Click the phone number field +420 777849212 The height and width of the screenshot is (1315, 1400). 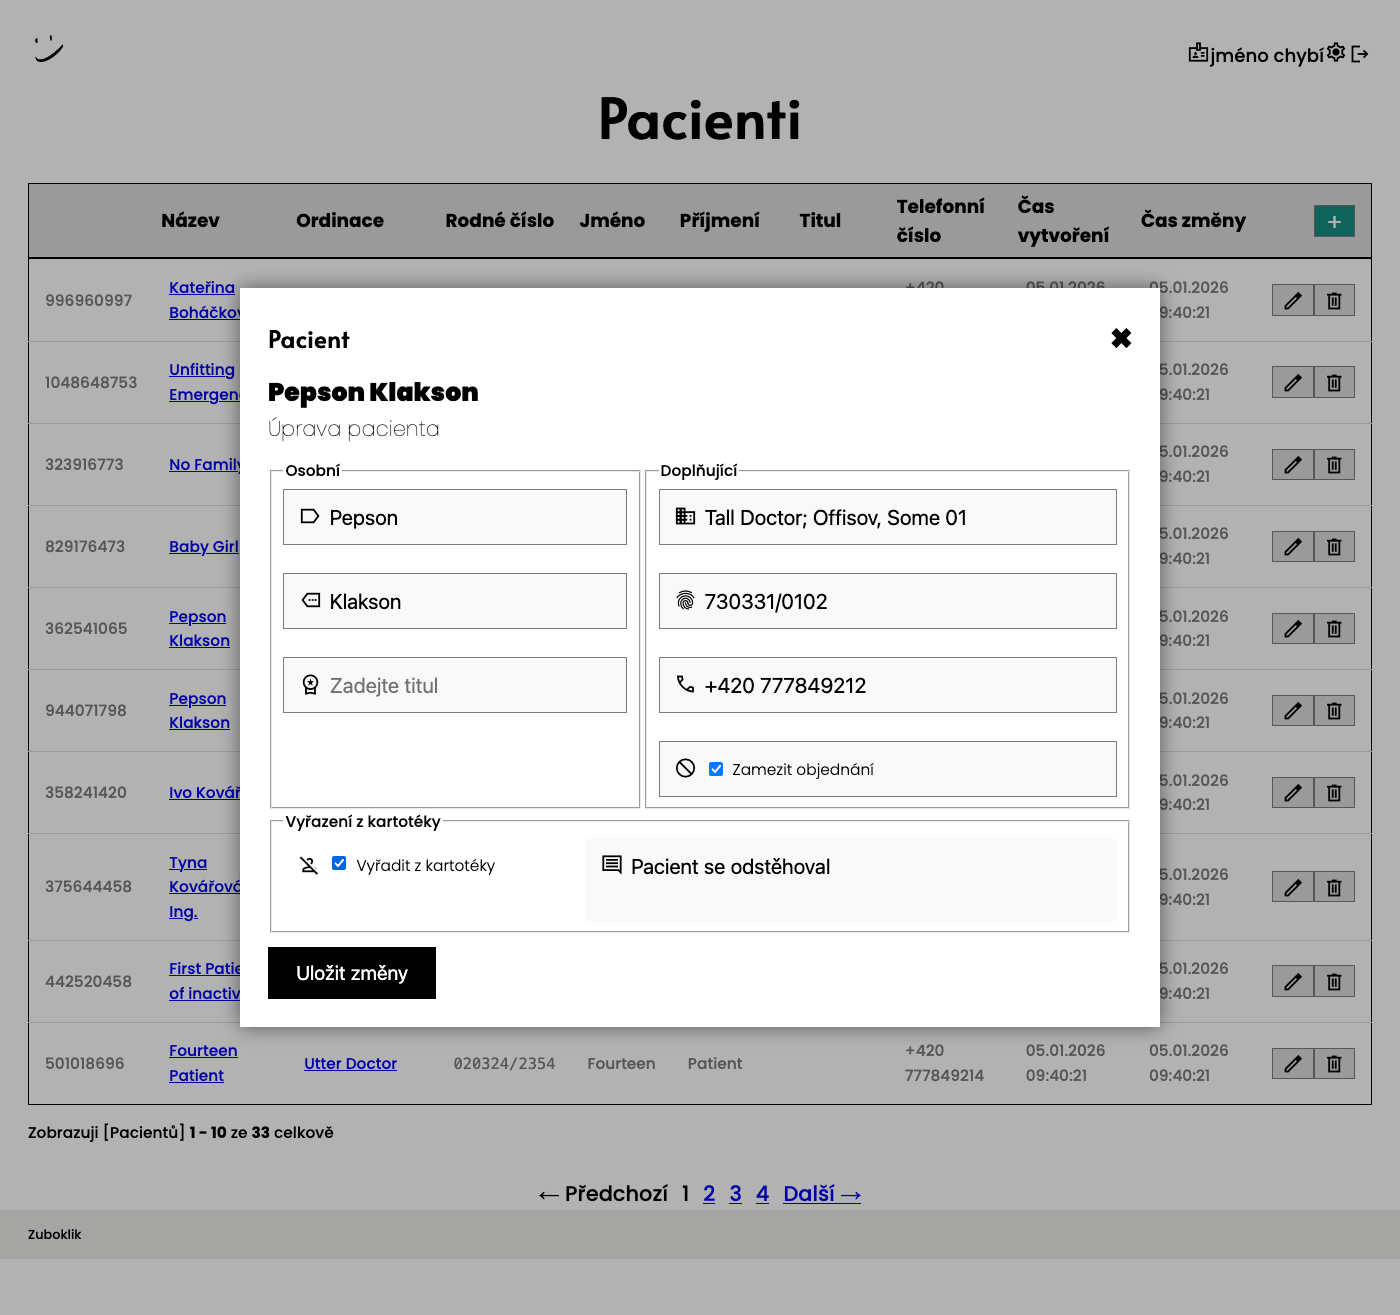(x=887, y=685)
